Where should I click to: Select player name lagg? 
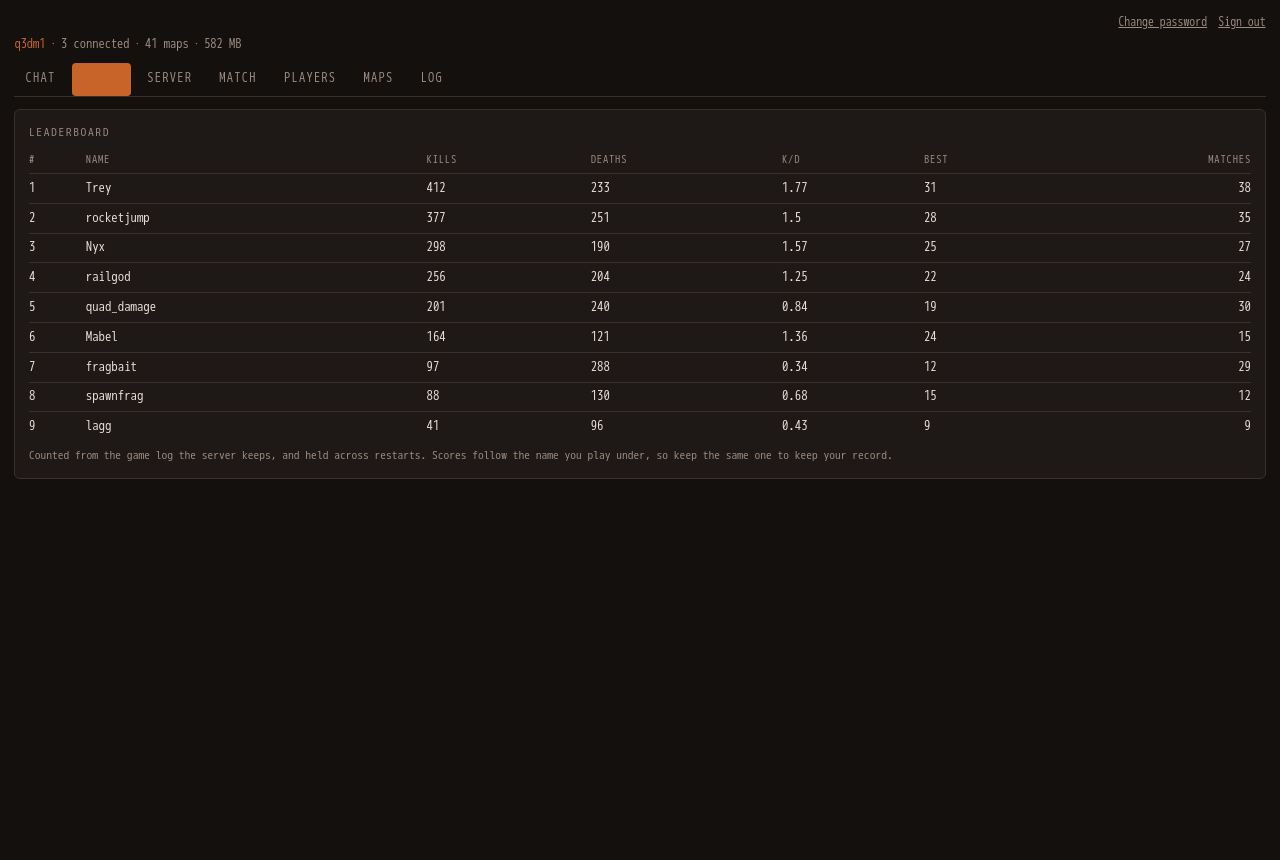[x=98, y=426]
